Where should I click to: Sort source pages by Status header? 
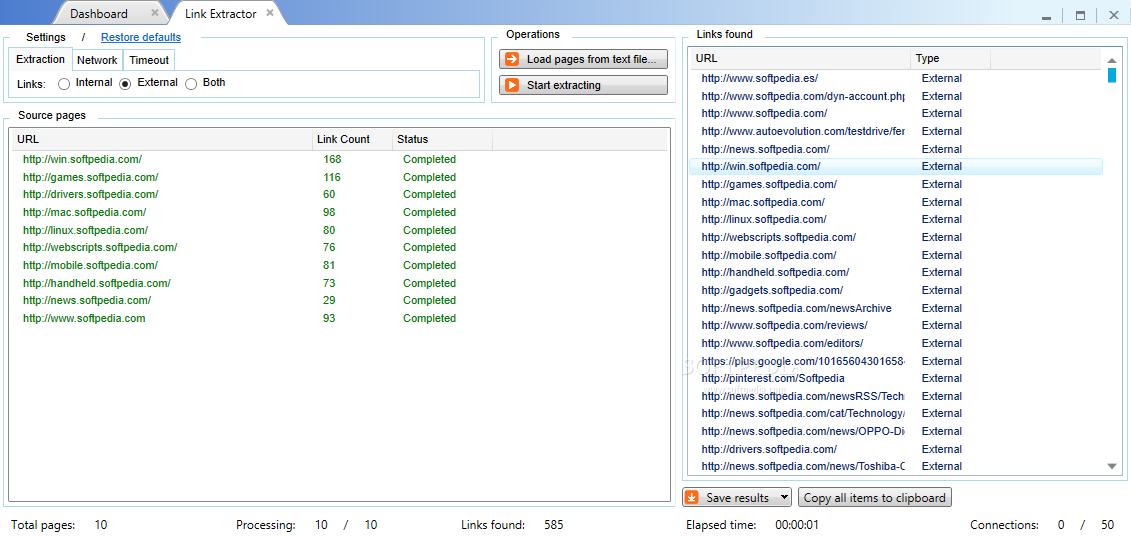442,139
